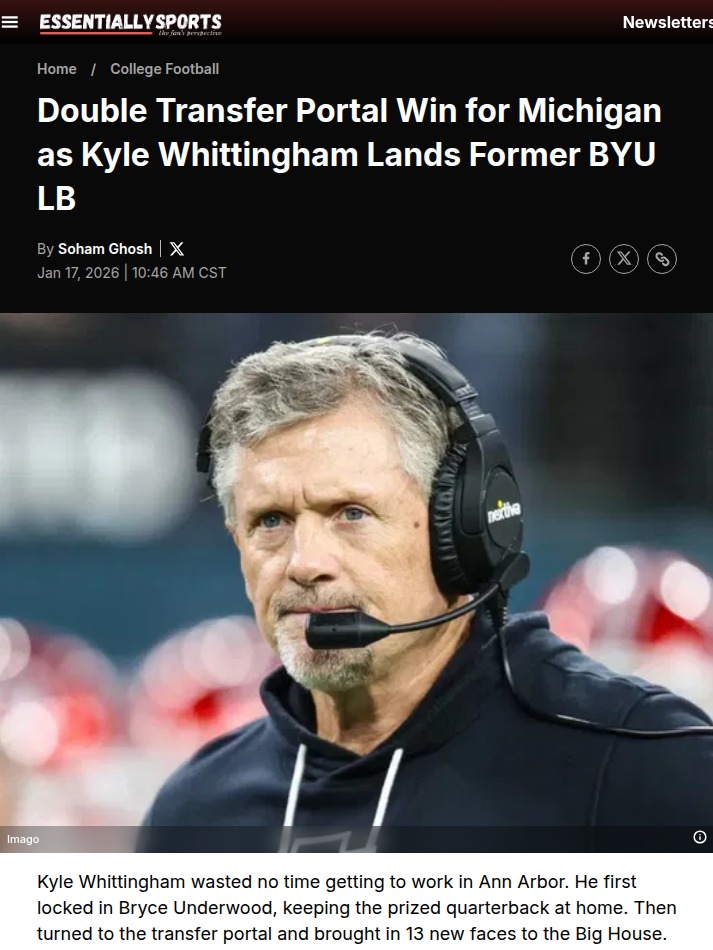Click the Double Transfer Portal Win headline

click(x=349, y=153)
